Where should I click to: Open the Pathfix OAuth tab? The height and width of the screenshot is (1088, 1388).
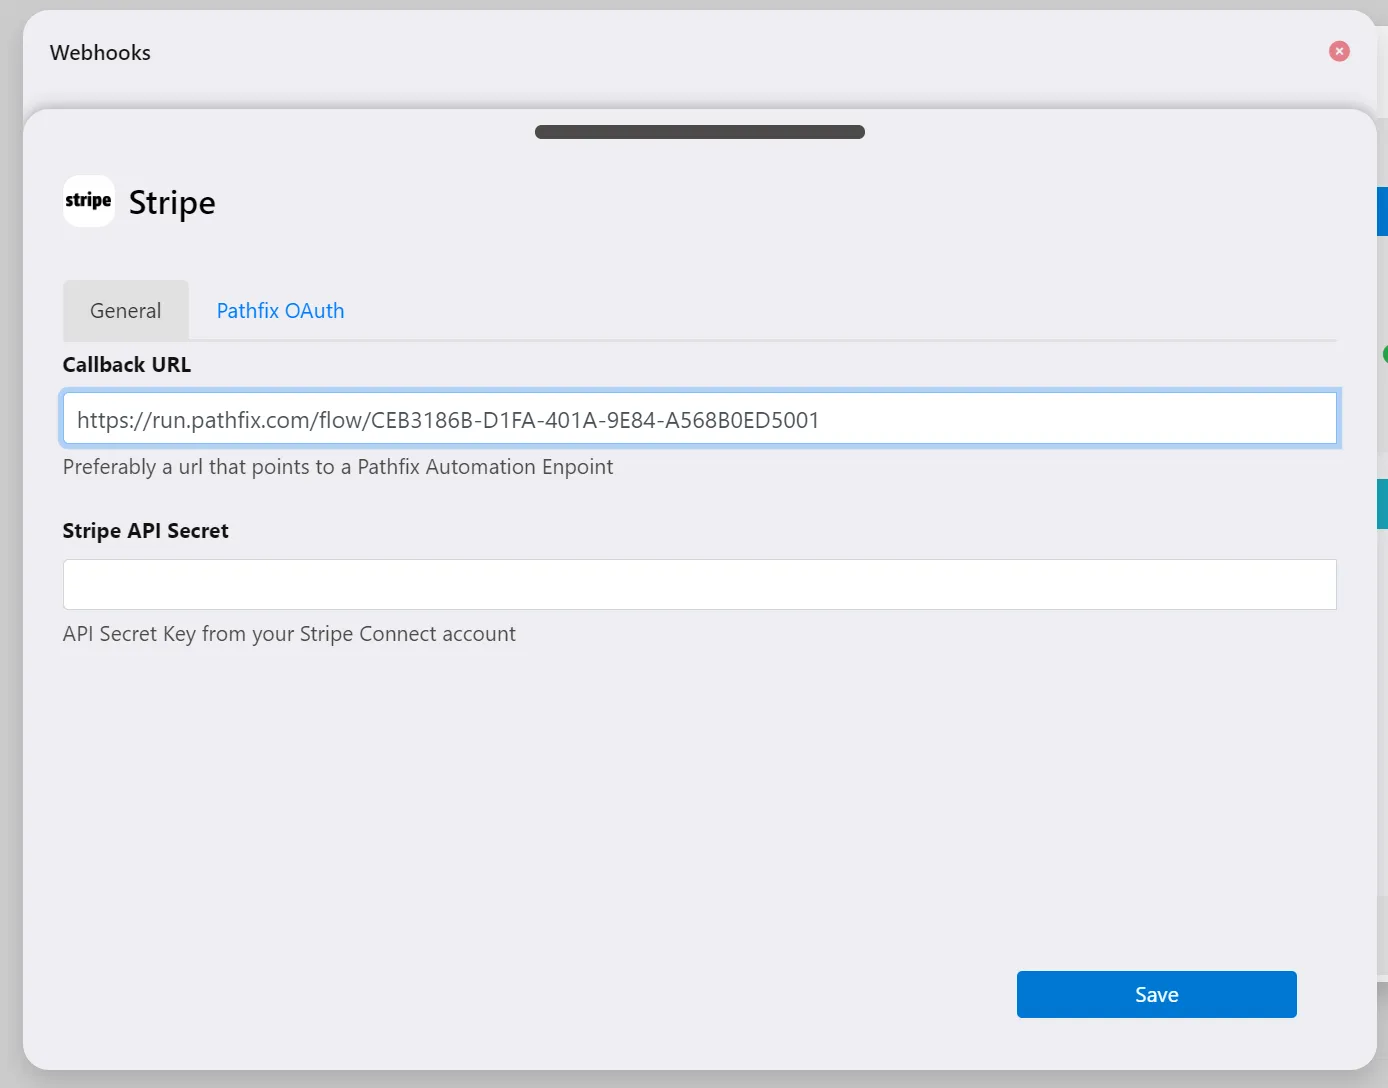click(x=280, y=311)
